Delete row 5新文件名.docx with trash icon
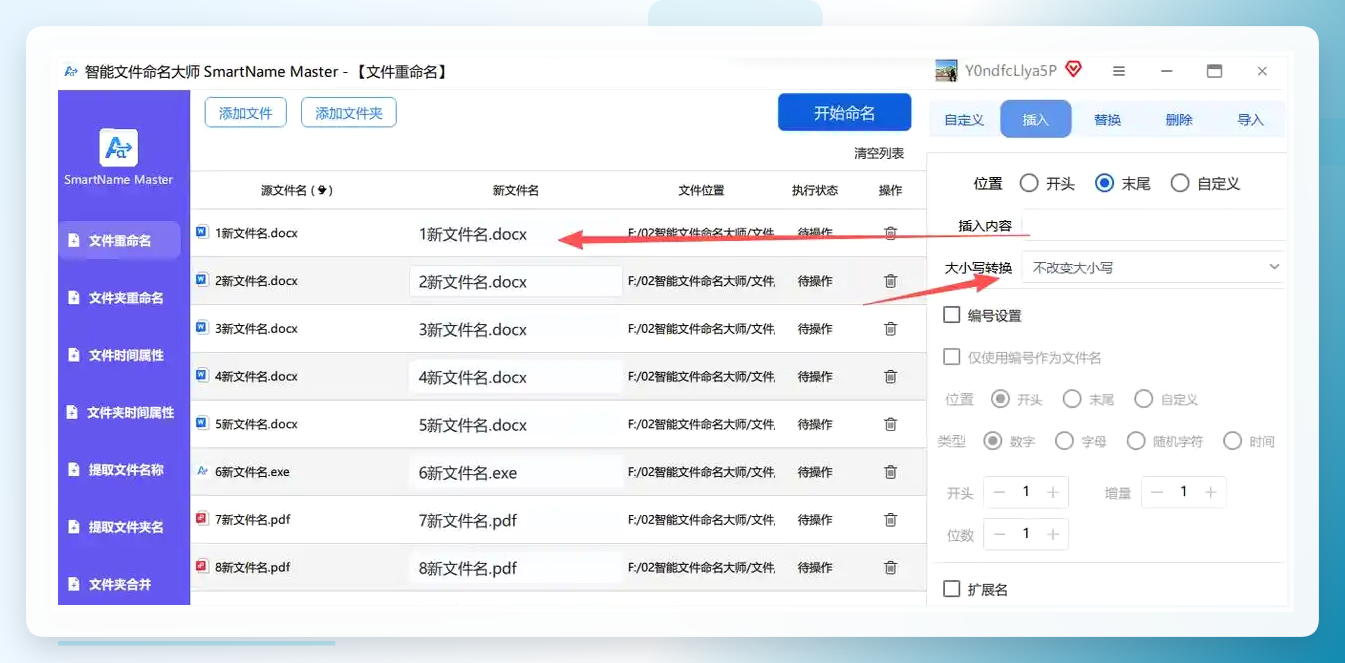 point(890,424)
